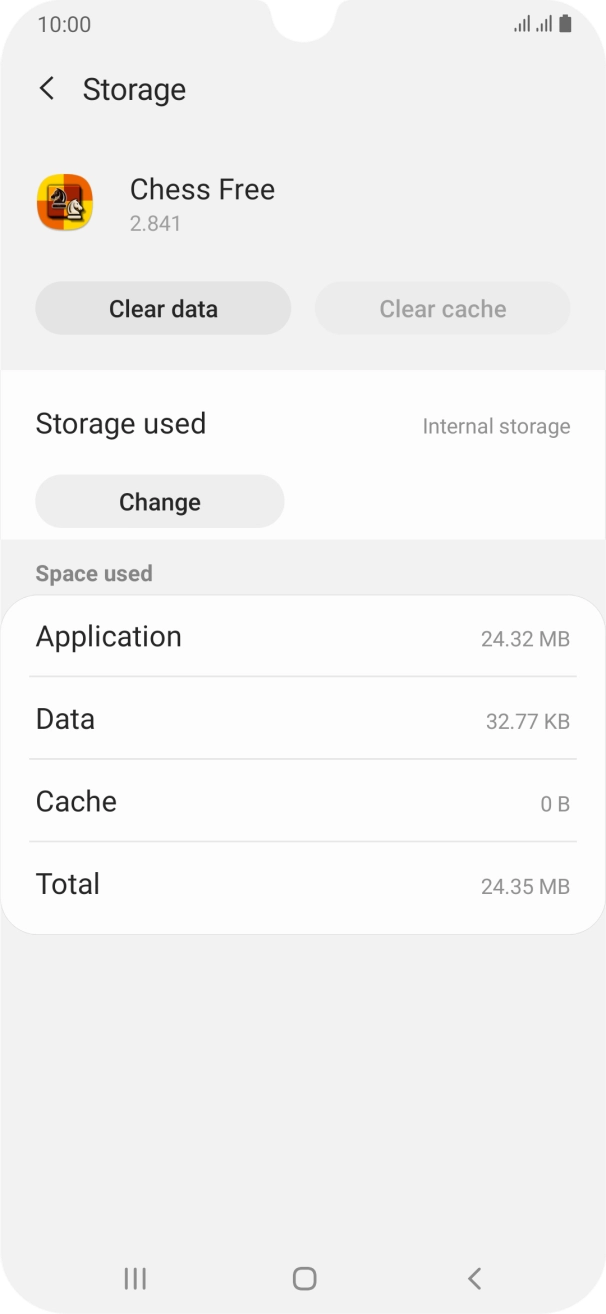Open the Application size entry

[303, 637]
